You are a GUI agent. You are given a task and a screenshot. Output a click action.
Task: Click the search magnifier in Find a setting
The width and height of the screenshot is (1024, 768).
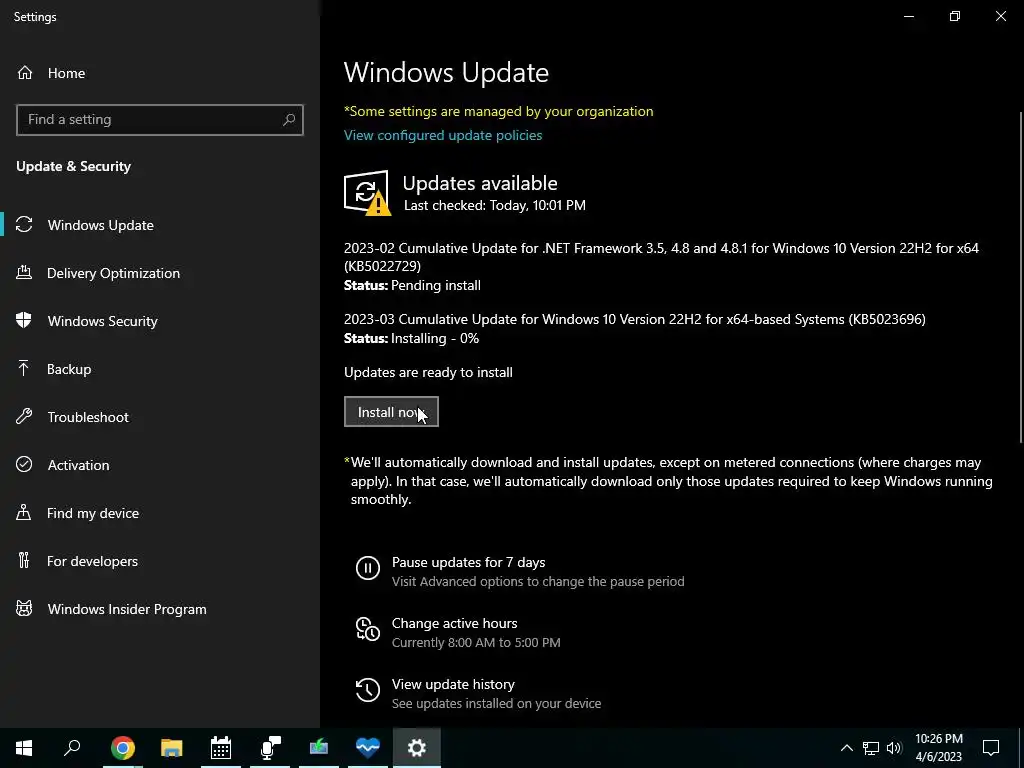click(289, 120)
